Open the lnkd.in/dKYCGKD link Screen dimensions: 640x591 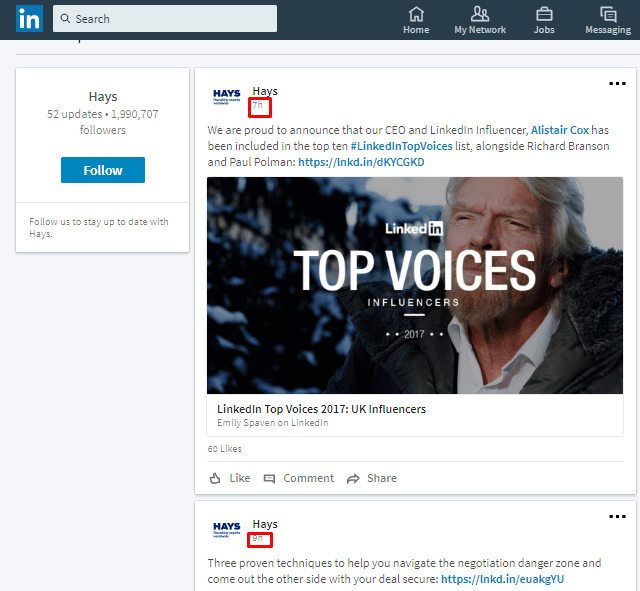pyautogui.click(x=360, y=162)
